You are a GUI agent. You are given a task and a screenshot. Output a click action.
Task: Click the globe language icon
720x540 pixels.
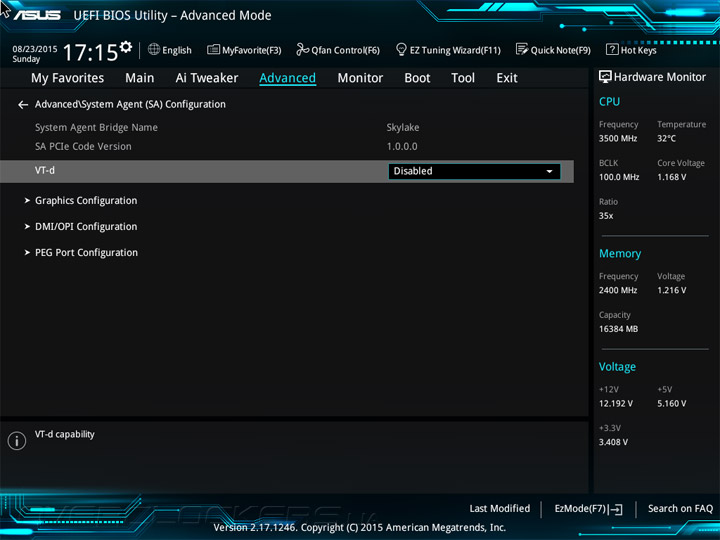pos(154,49)
